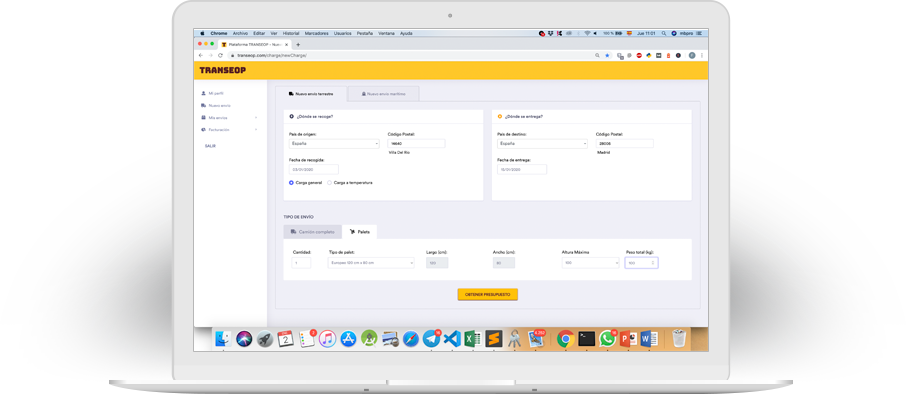This screenshot has height=394, width=906.
Task: Open Safari from the dock
Action: click(411, 339)
